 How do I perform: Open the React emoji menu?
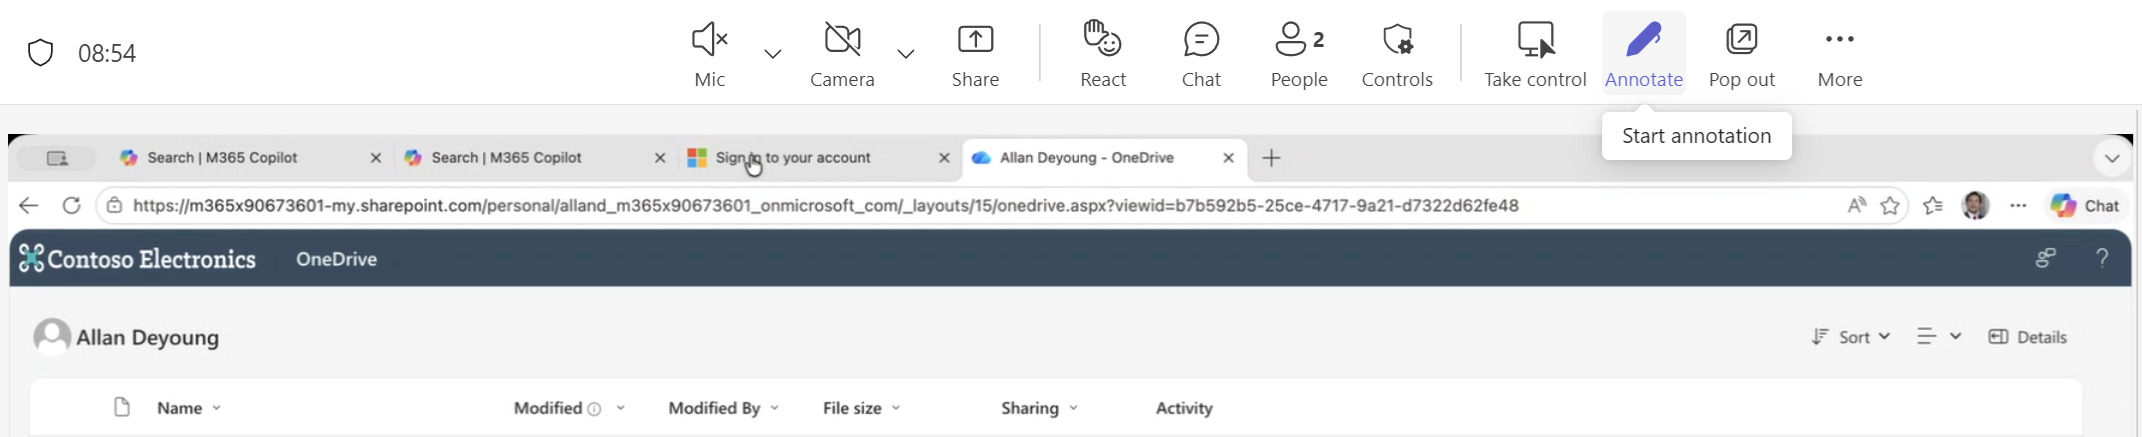[x=1103, y=54]
